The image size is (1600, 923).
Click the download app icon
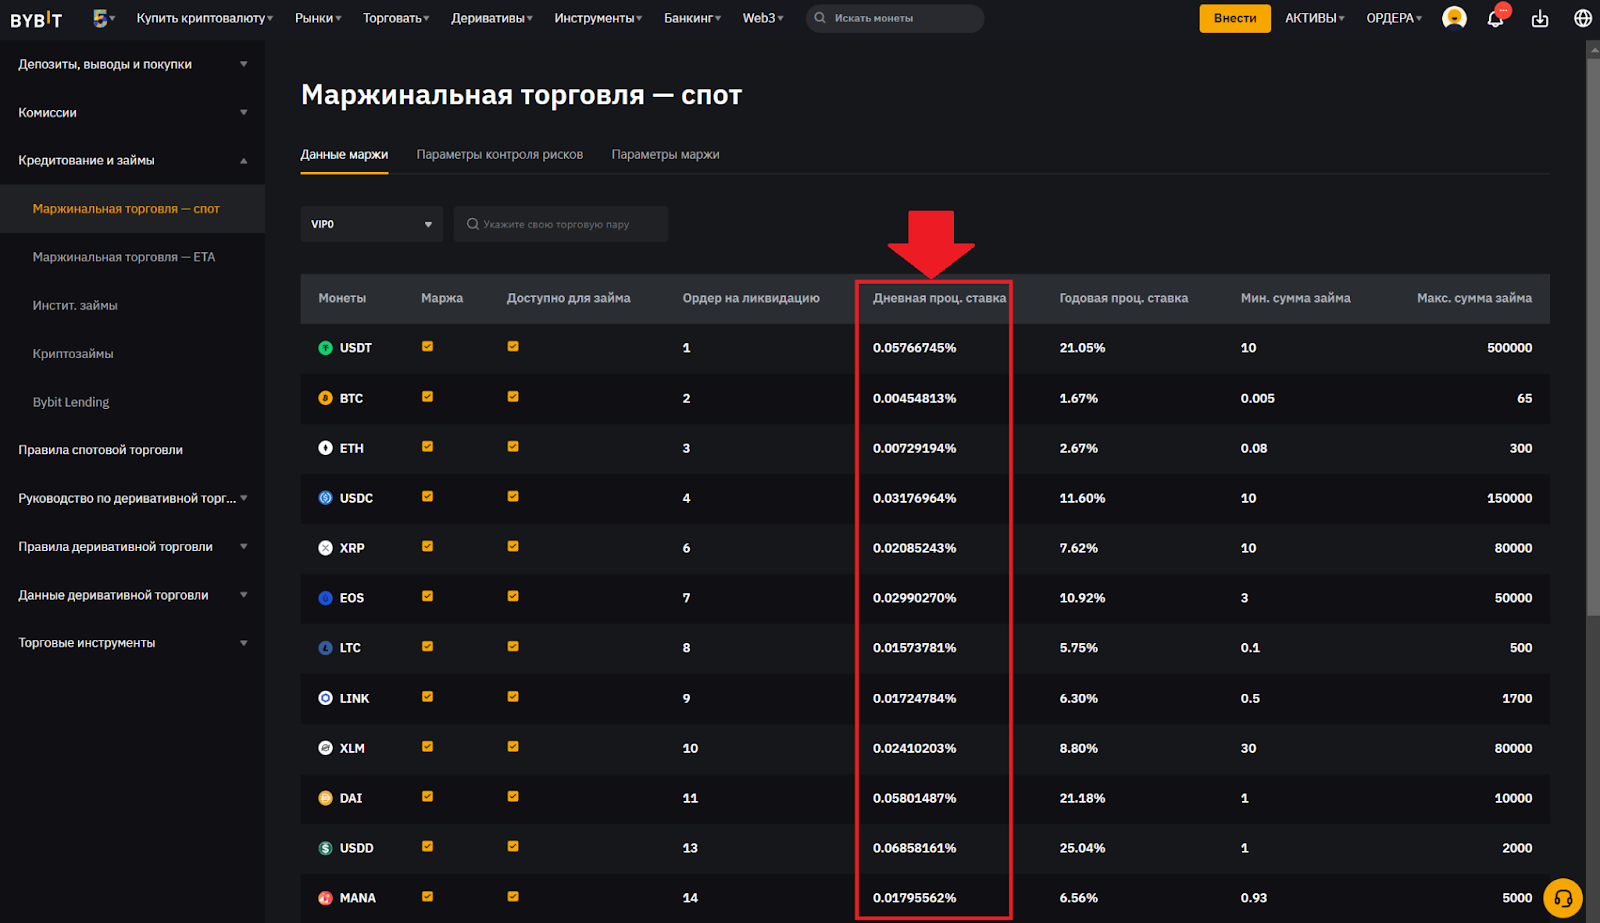pyautogui.click(x=1540, y=19)
